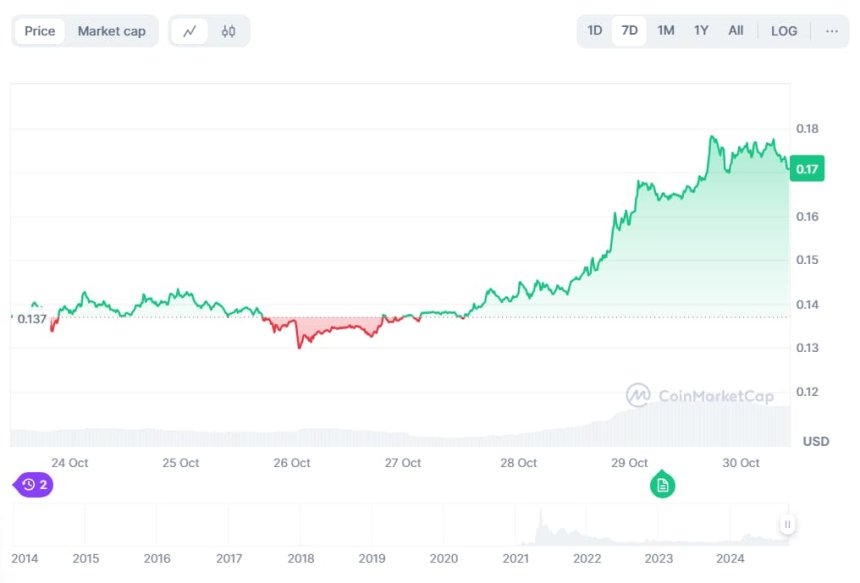Screen dimensions: 860x583
Task: Set time range to 1D
Action: coord(595,31)
